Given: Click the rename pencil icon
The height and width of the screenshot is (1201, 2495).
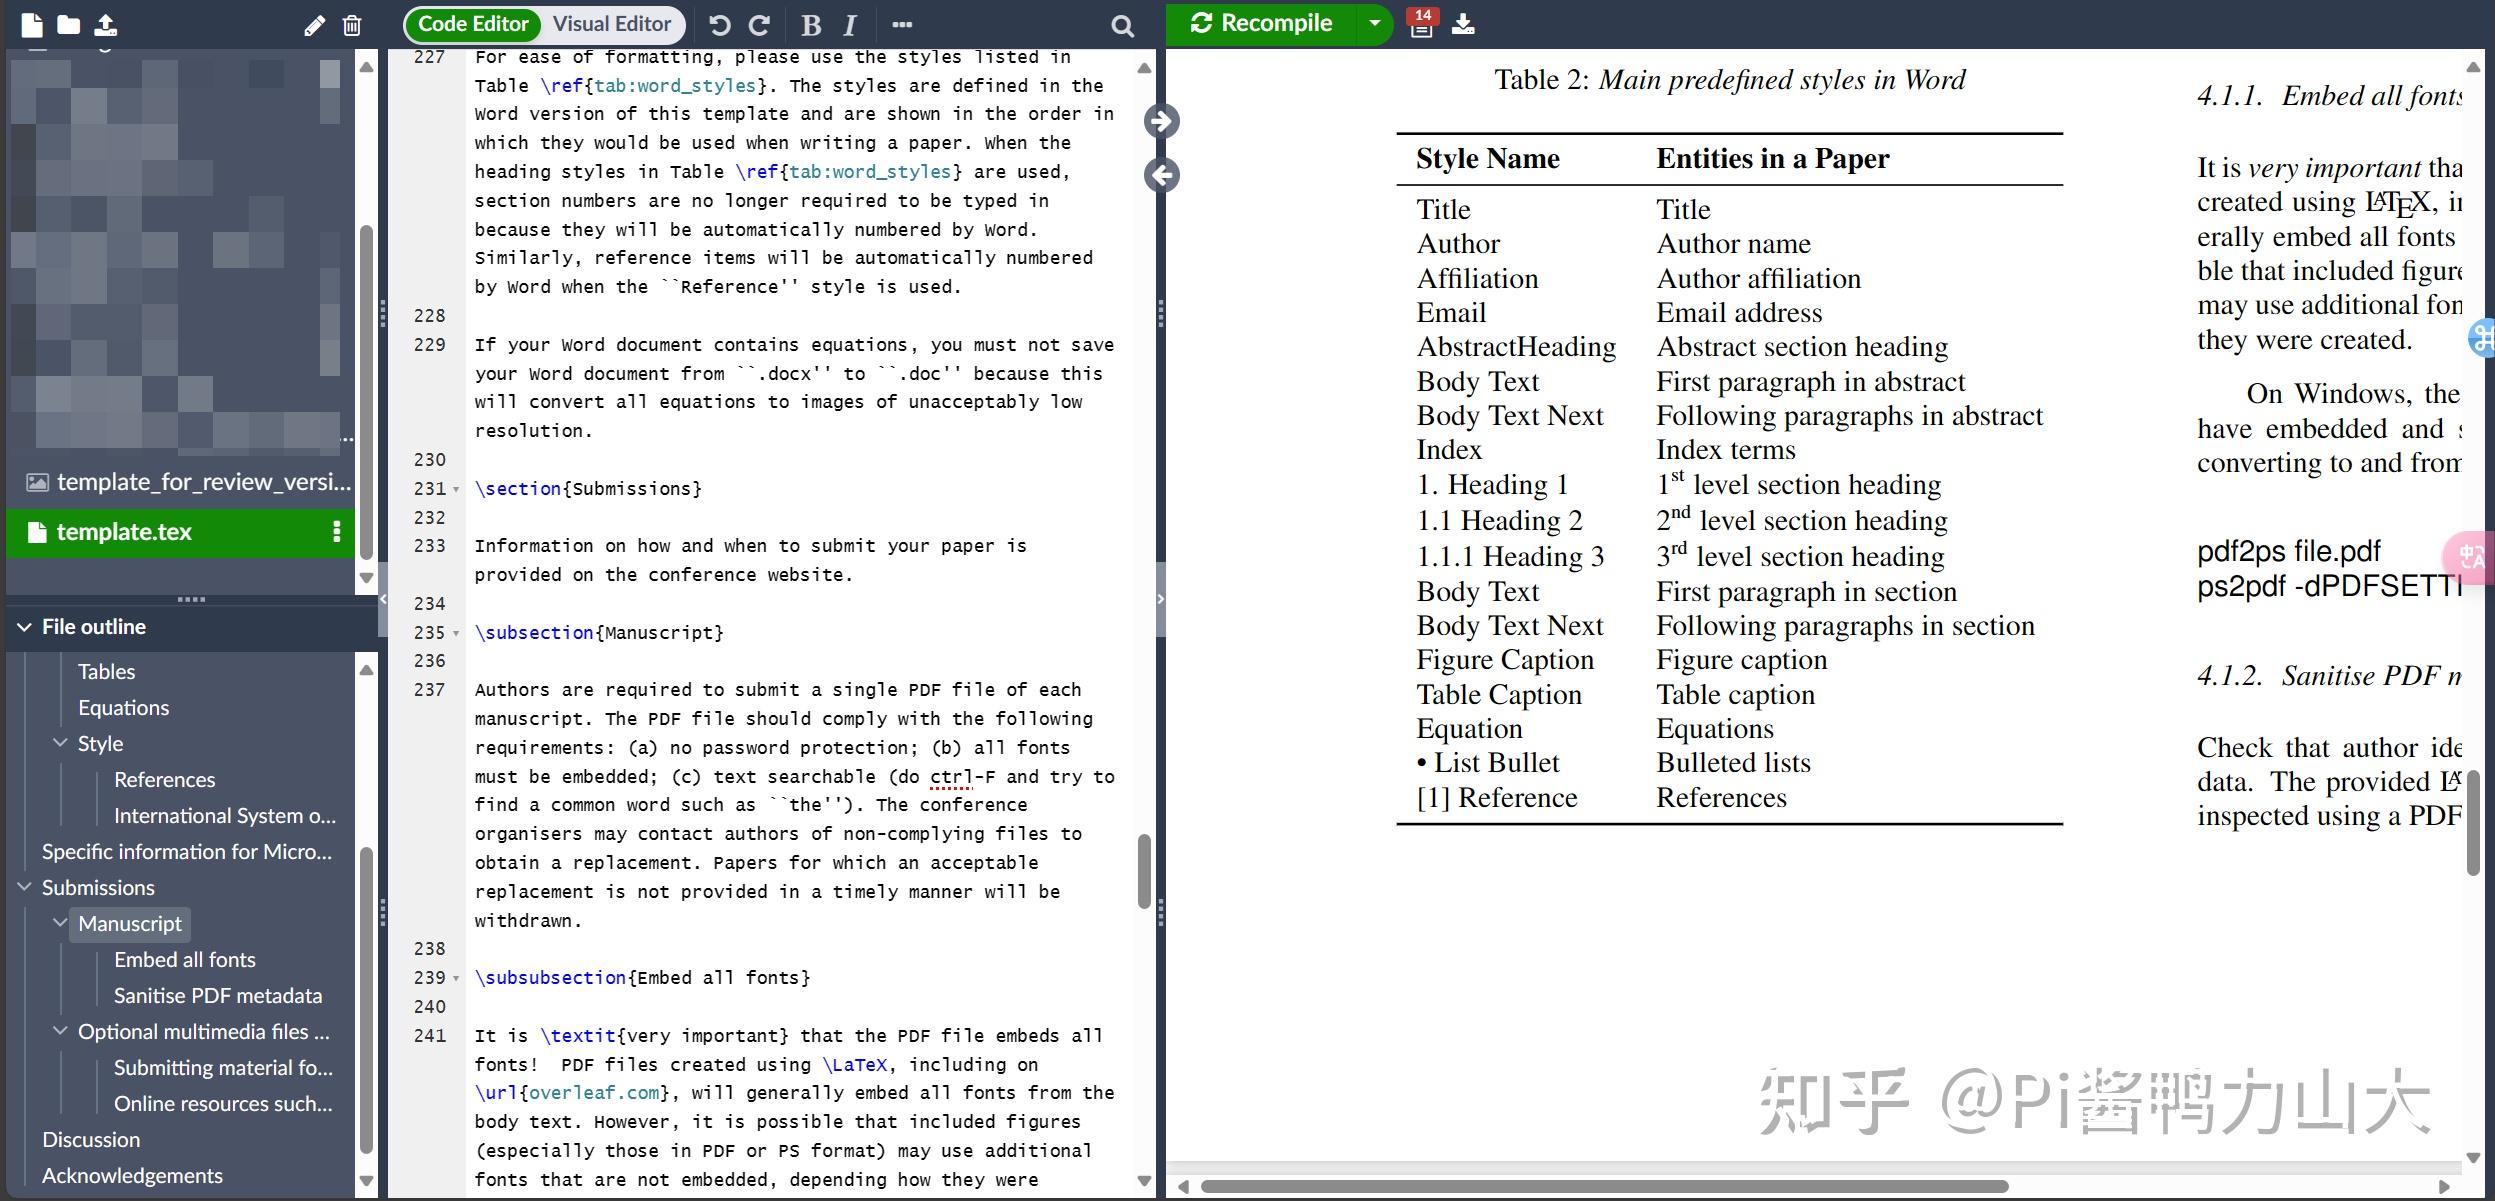Looking at the screenshot, I should pos(314,26).
